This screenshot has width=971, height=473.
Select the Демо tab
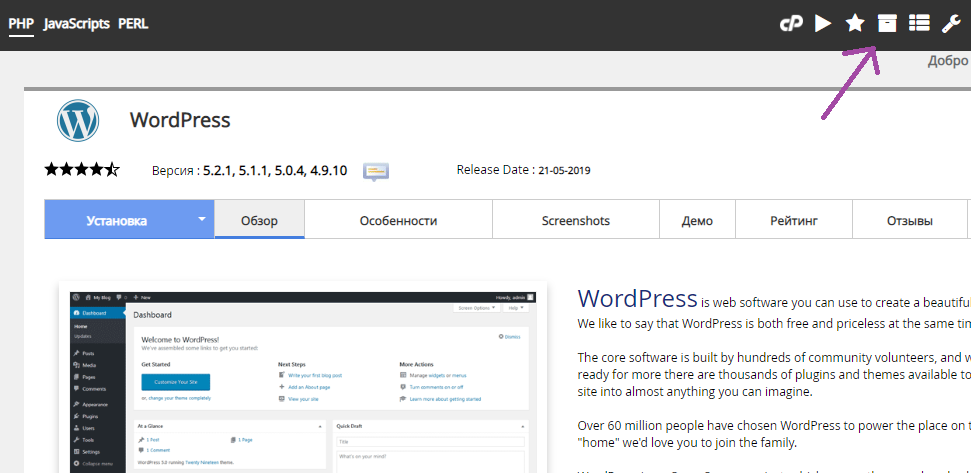697,220
